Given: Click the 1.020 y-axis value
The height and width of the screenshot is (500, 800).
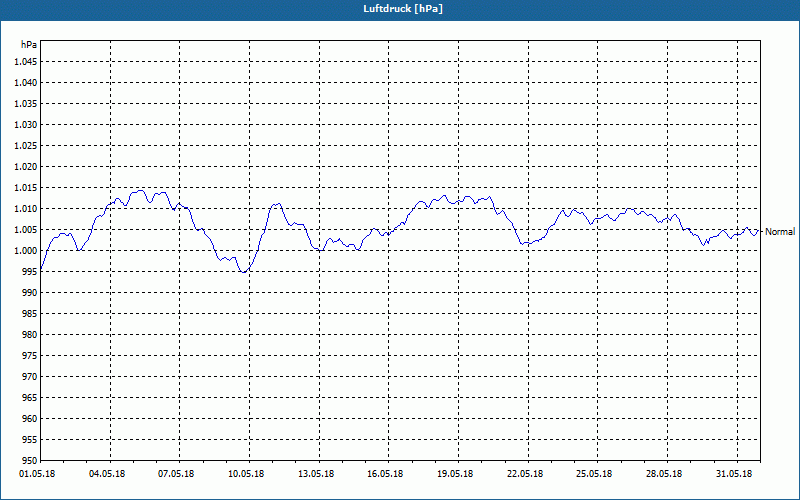Looking at the screenshot, I should click(27, 166).
